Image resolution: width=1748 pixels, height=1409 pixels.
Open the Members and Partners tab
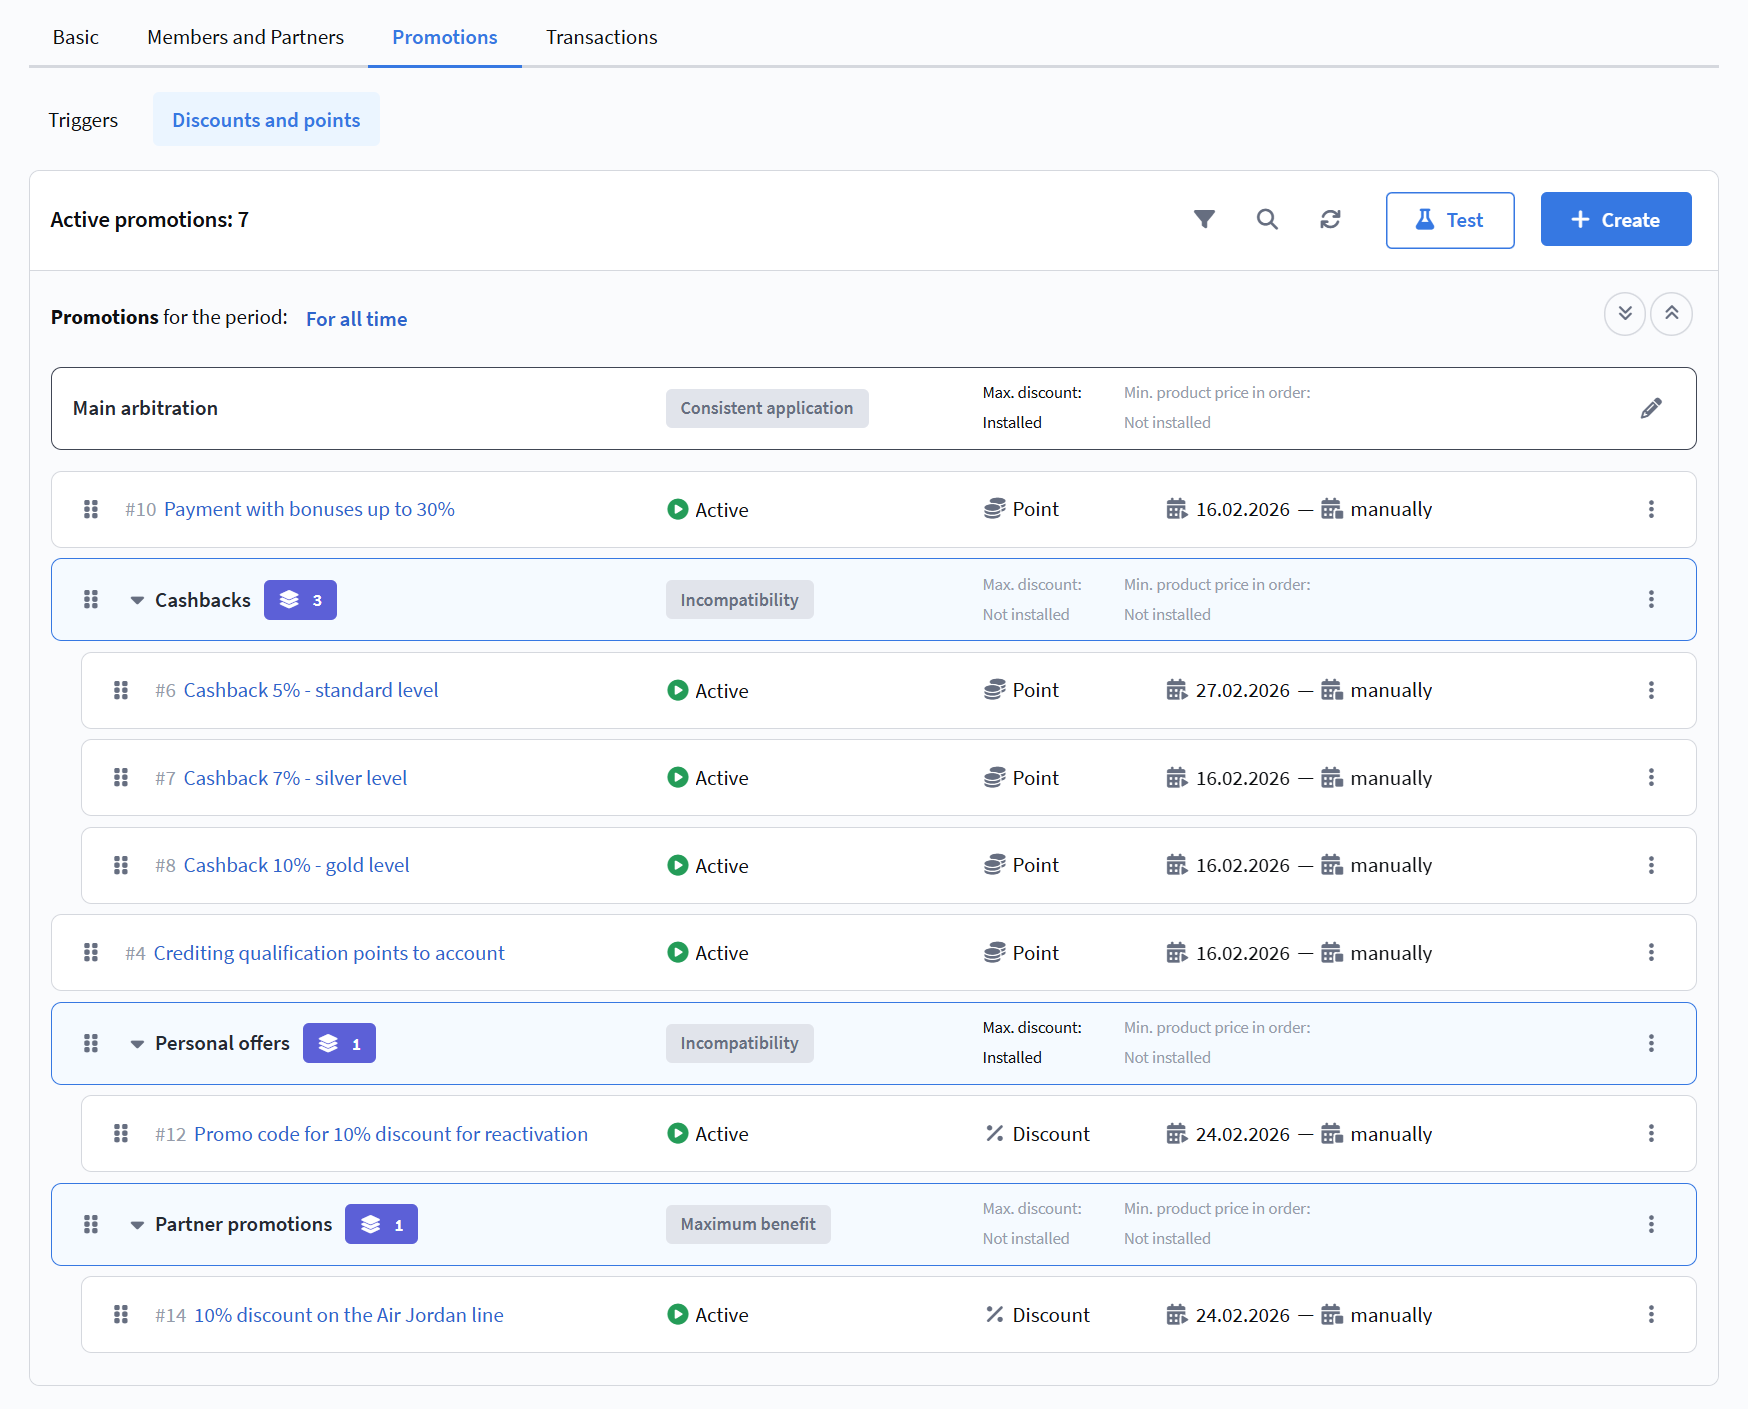point(245,37)
